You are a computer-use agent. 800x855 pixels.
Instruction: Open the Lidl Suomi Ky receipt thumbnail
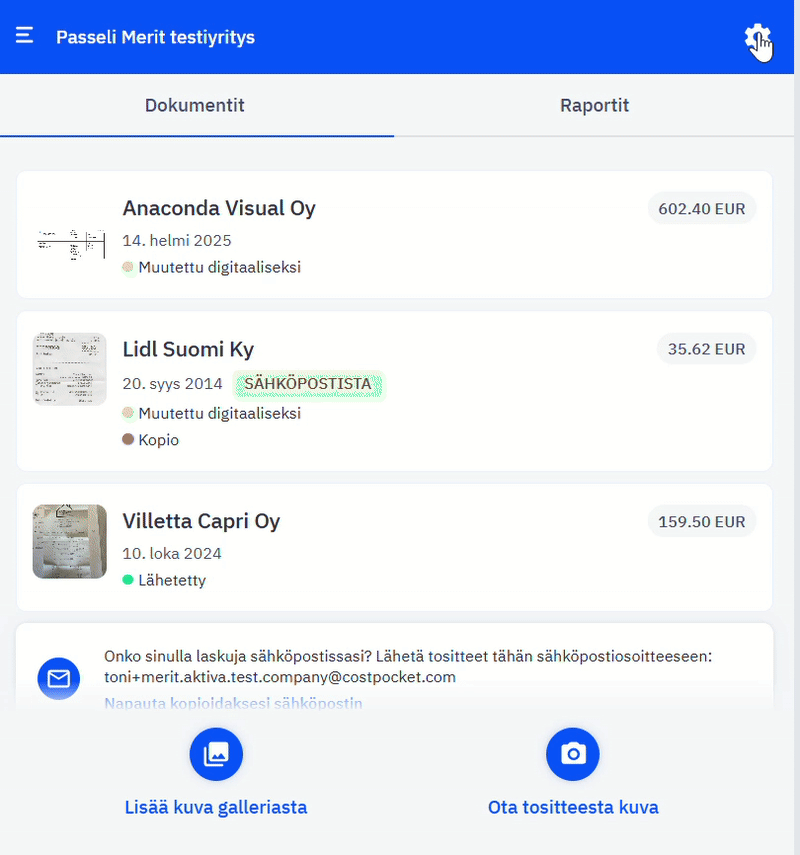pos(69,369)
